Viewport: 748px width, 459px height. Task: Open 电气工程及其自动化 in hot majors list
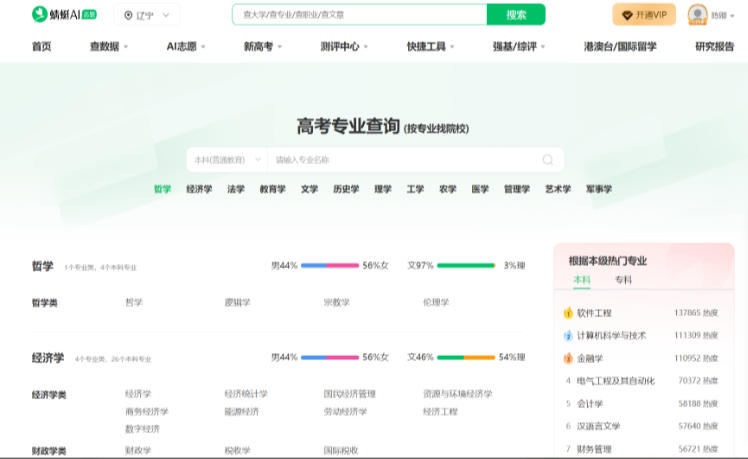tap(615, 381)
